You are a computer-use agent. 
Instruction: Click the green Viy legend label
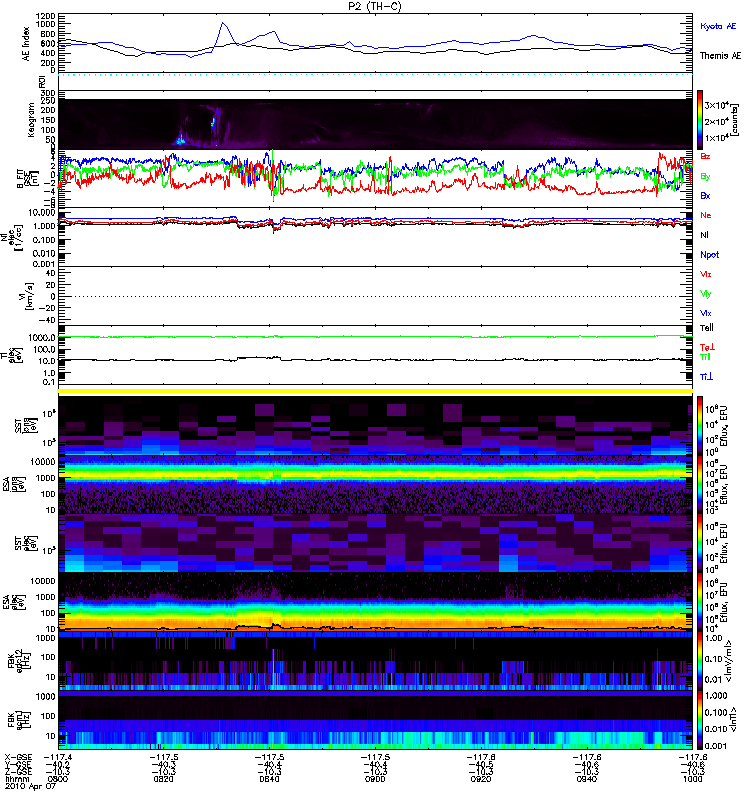tap(706, 294)
